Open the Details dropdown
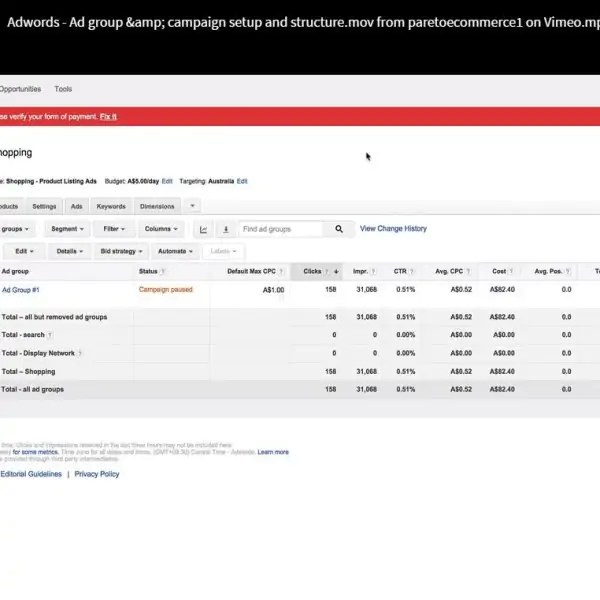This screenshot has width=600, height=600. tap(70, 251)
